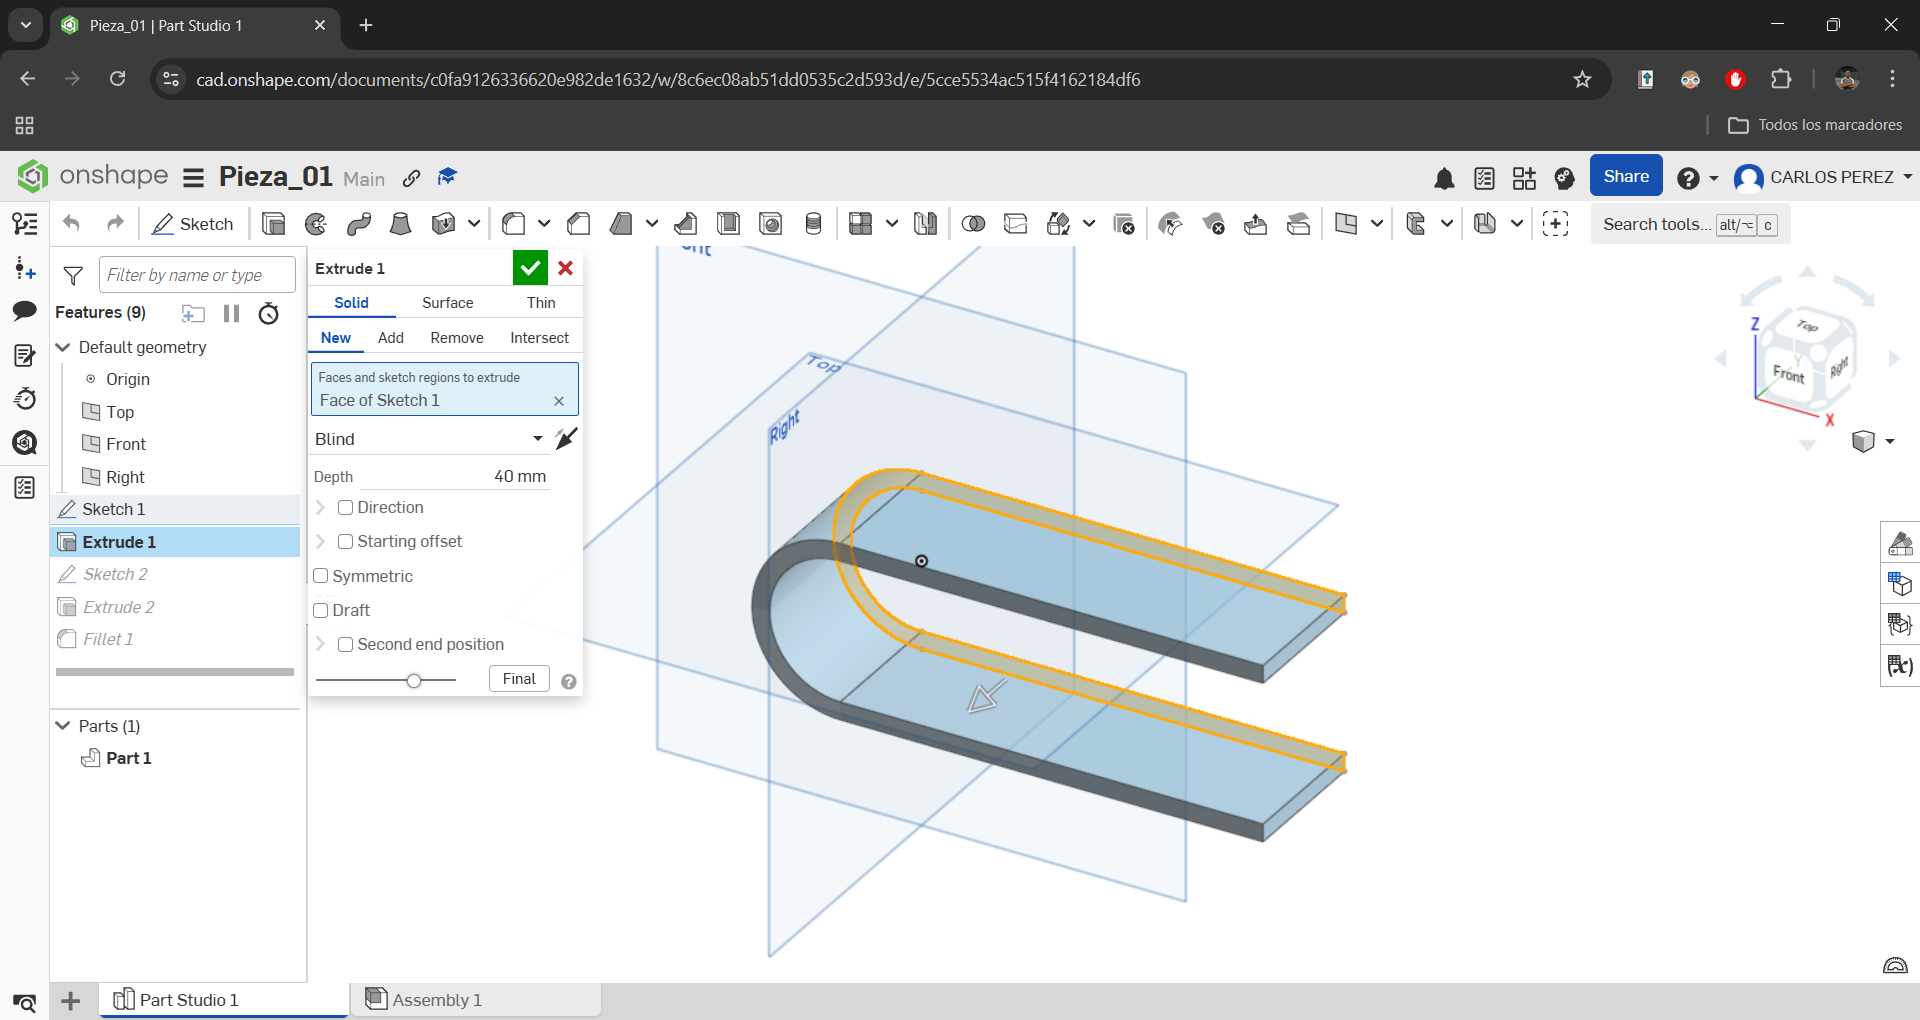Open the Hole tool
Image resolution: width=1920 pixels, height=1020 pixels.
[771, 223]
